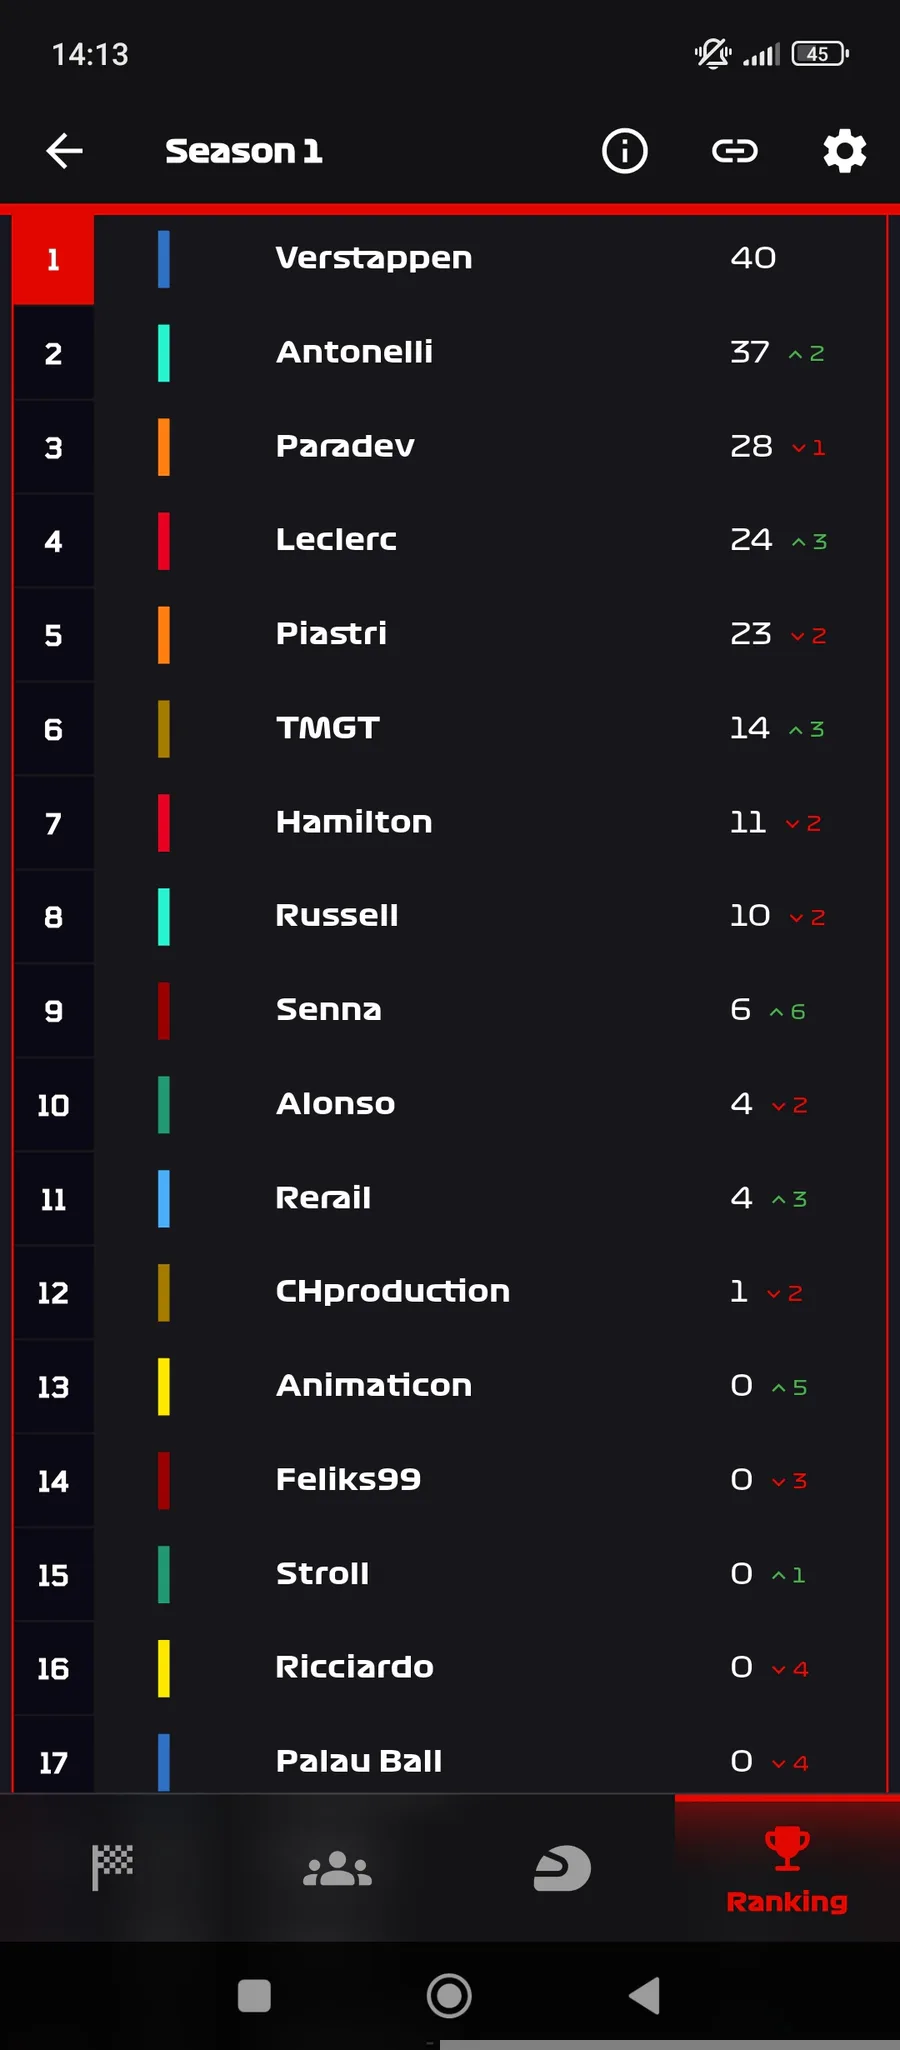Image resolution: width=900 pixels, height=2050 pixels.
Task: Tap Android recent apps square button
Action: point(254,1996)
